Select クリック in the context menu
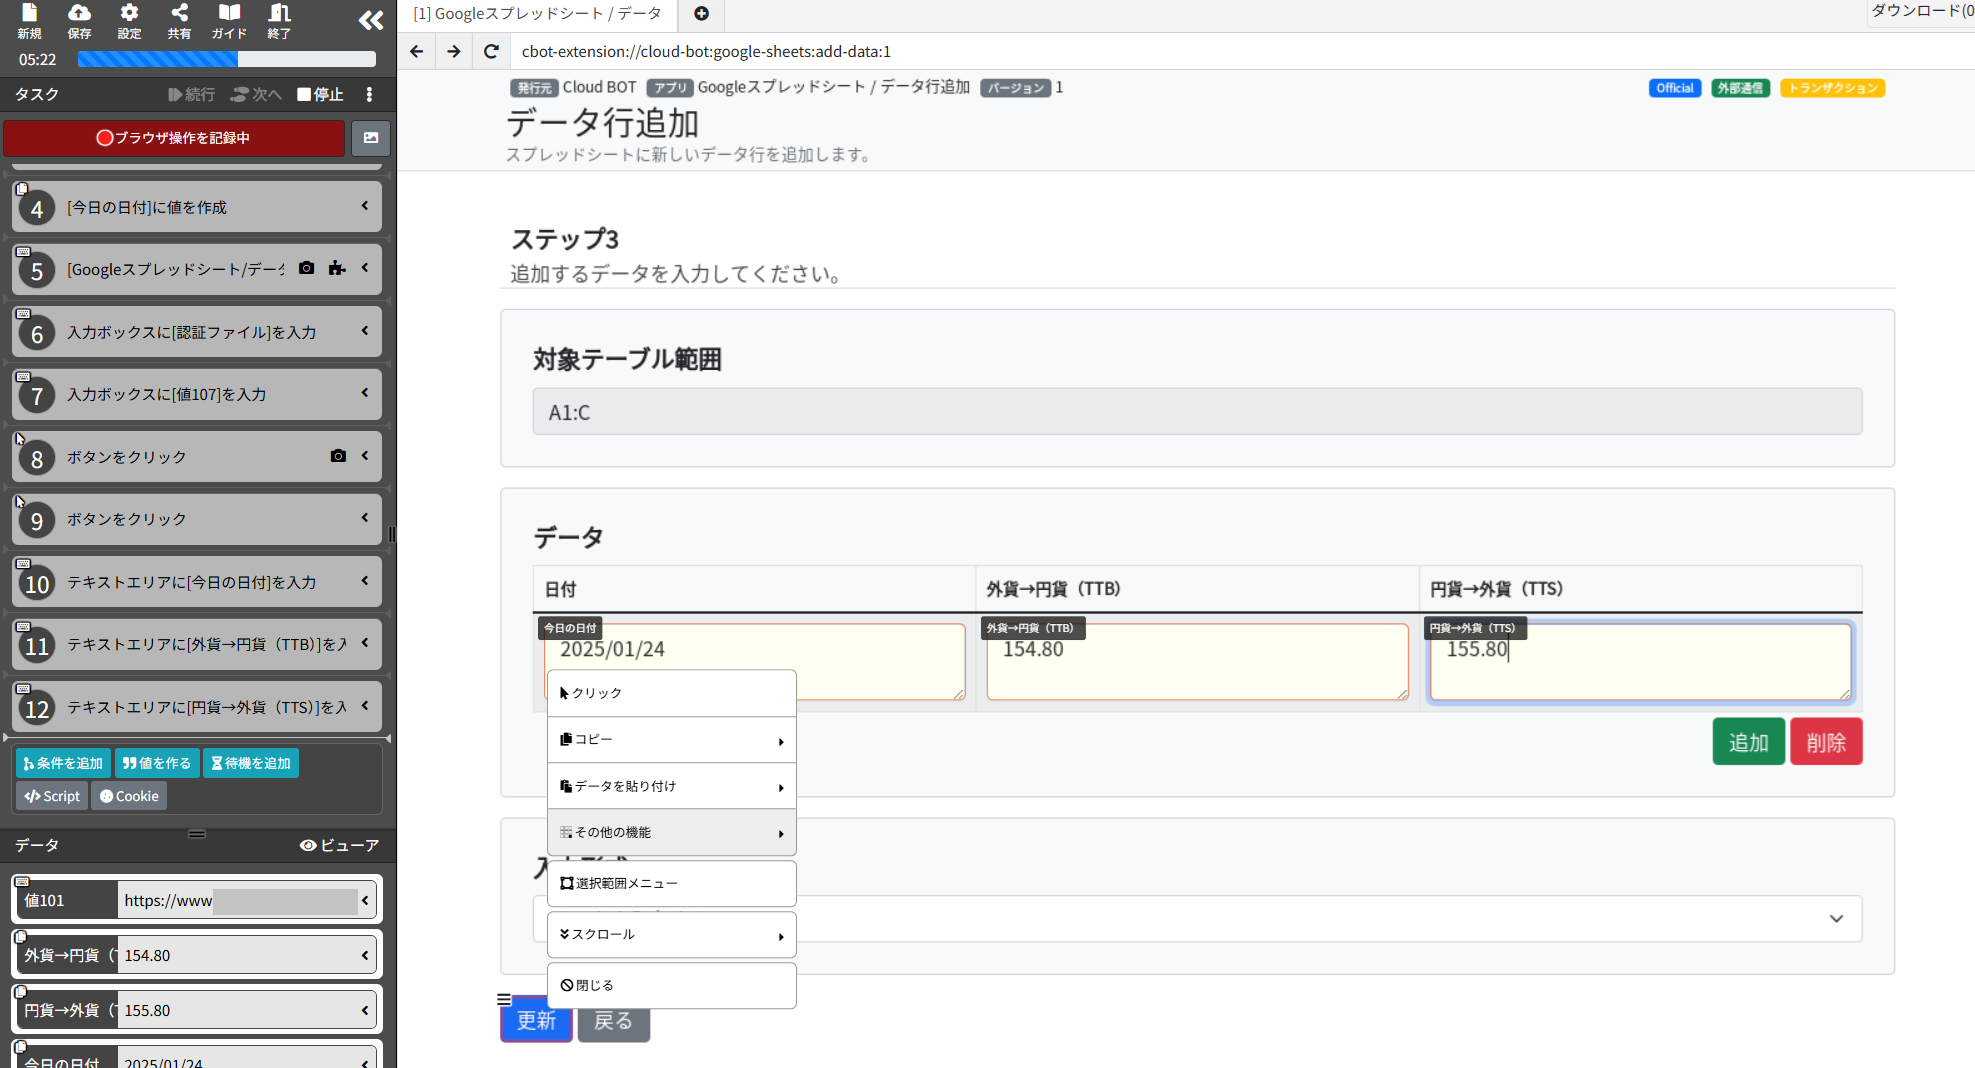This screenshot has height=1068, width=1975. tap(672, 693)
